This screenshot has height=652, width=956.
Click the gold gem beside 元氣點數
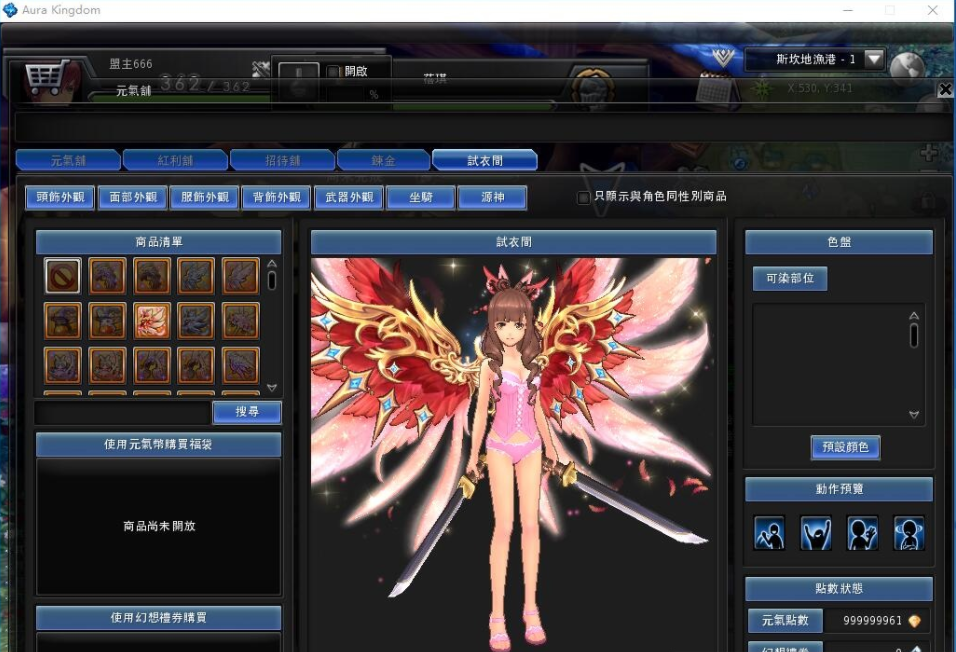(x=914, y=621)
